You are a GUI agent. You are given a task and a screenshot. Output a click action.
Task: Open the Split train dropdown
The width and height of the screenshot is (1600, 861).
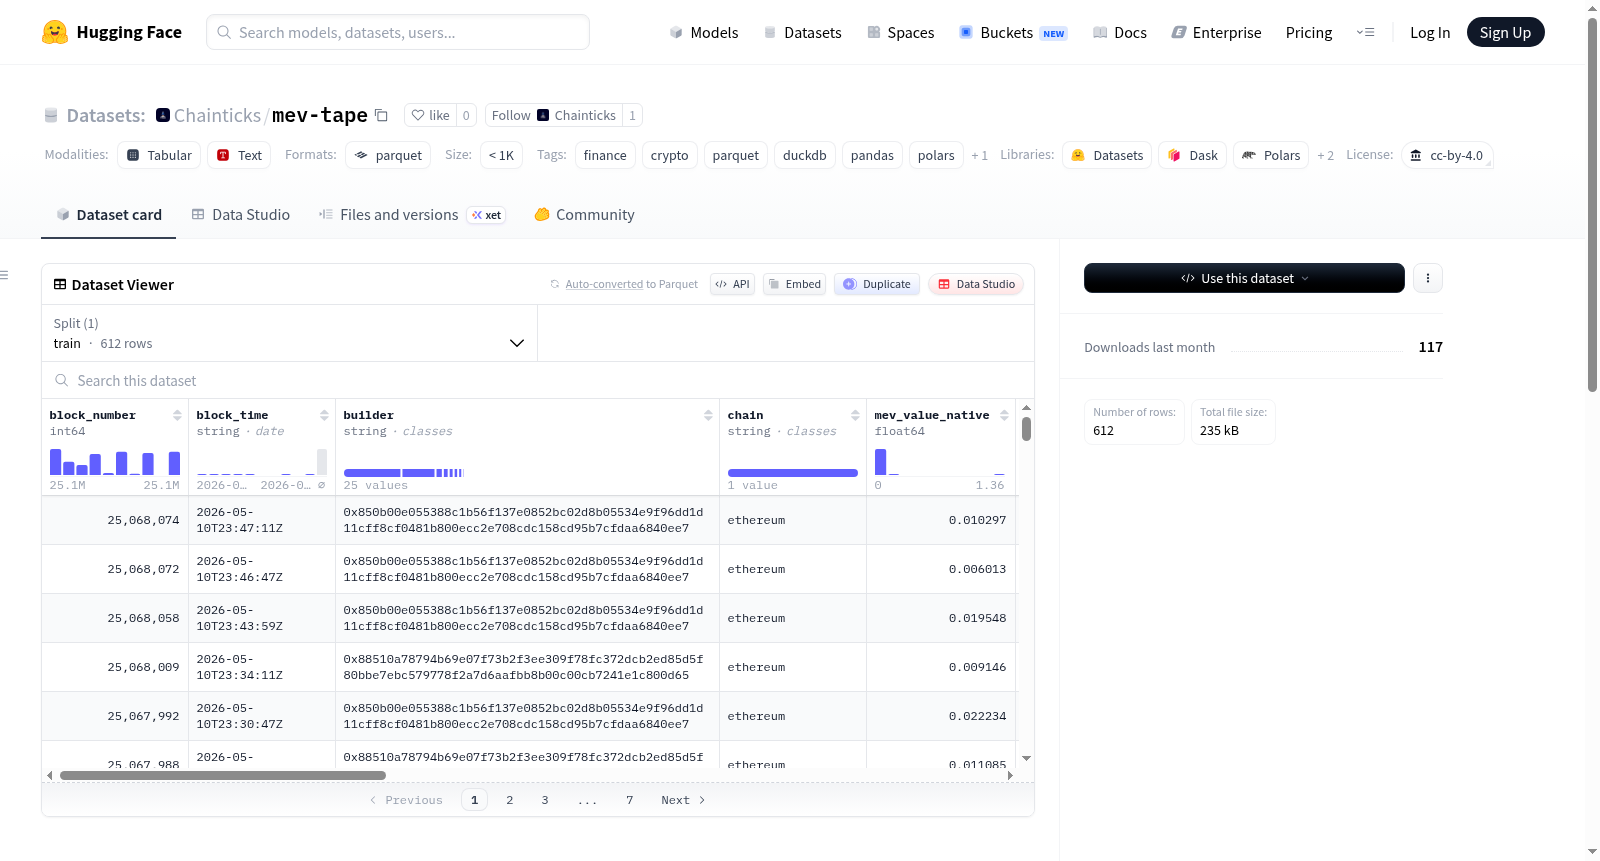(289, 333)
